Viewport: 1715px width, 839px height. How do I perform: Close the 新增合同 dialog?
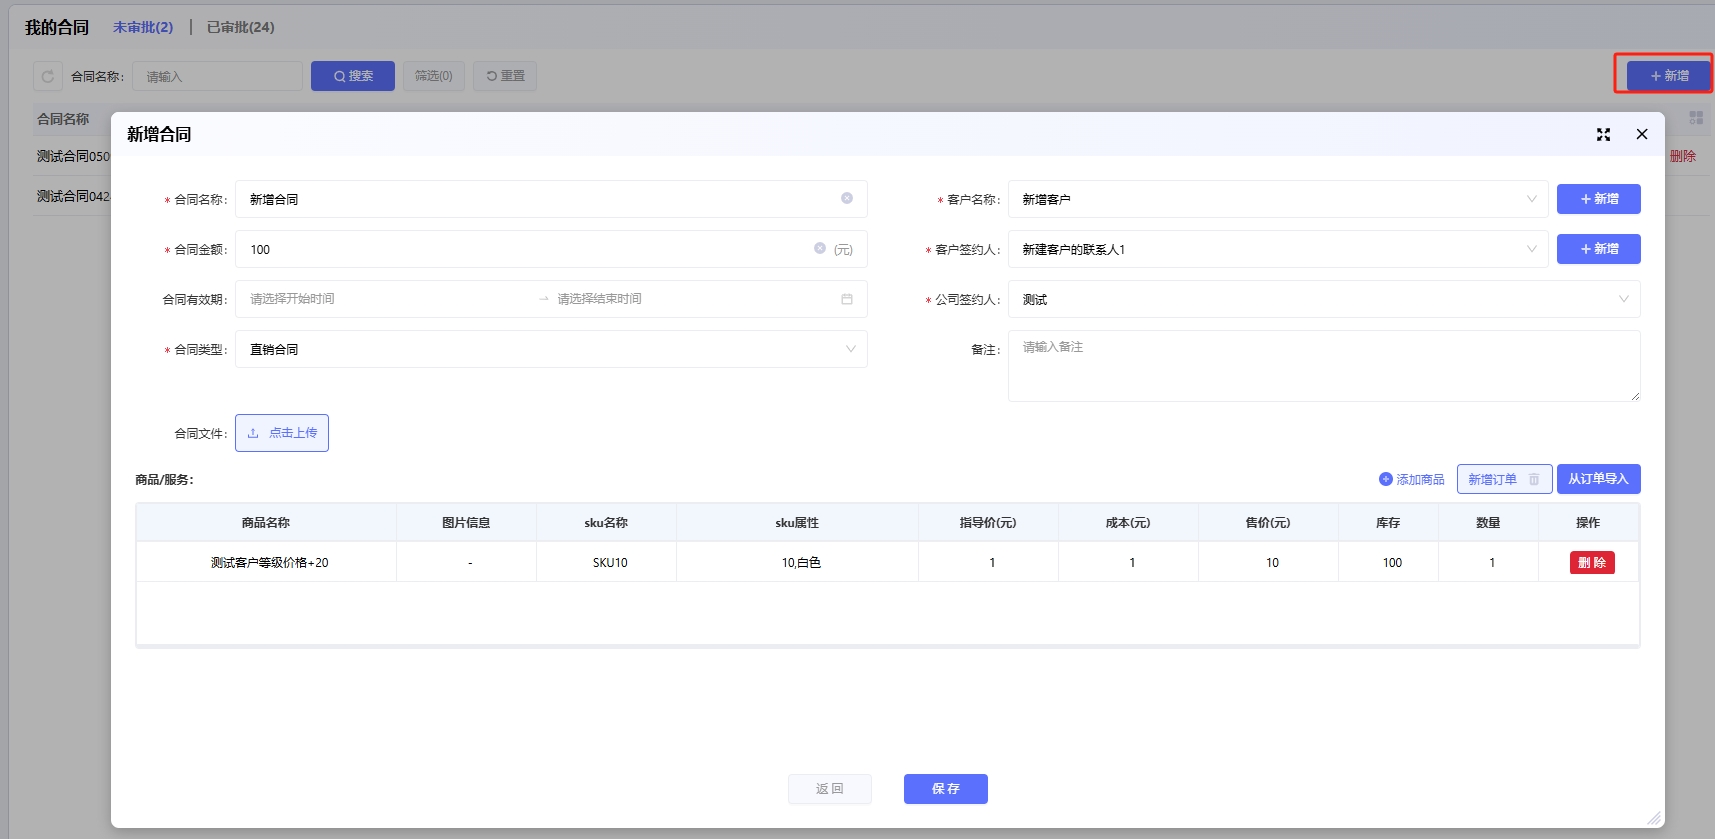1641,135
